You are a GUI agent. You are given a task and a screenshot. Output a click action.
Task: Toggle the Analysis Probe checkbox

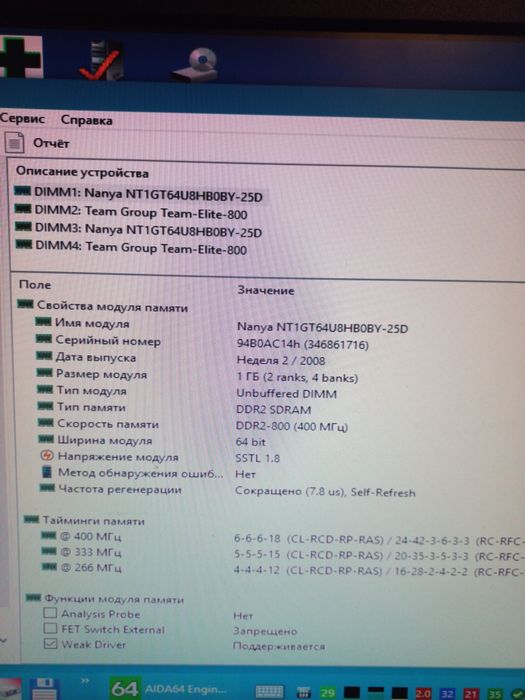[50, 613]
